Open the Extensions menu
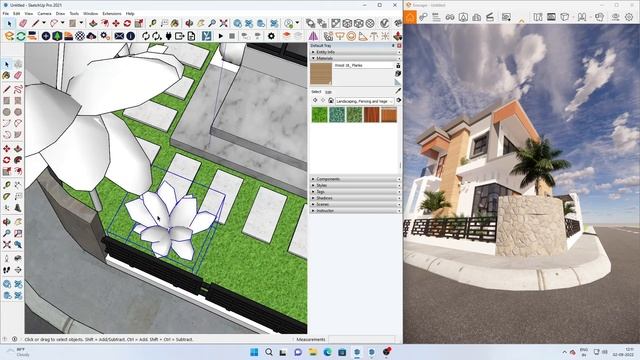 click(x=112, y=13)
